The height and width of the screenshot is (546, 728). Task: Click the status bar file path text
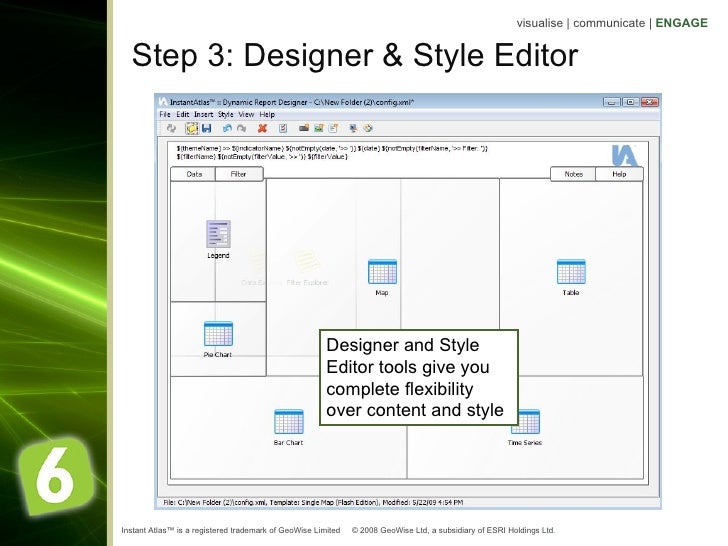point(313,502)
